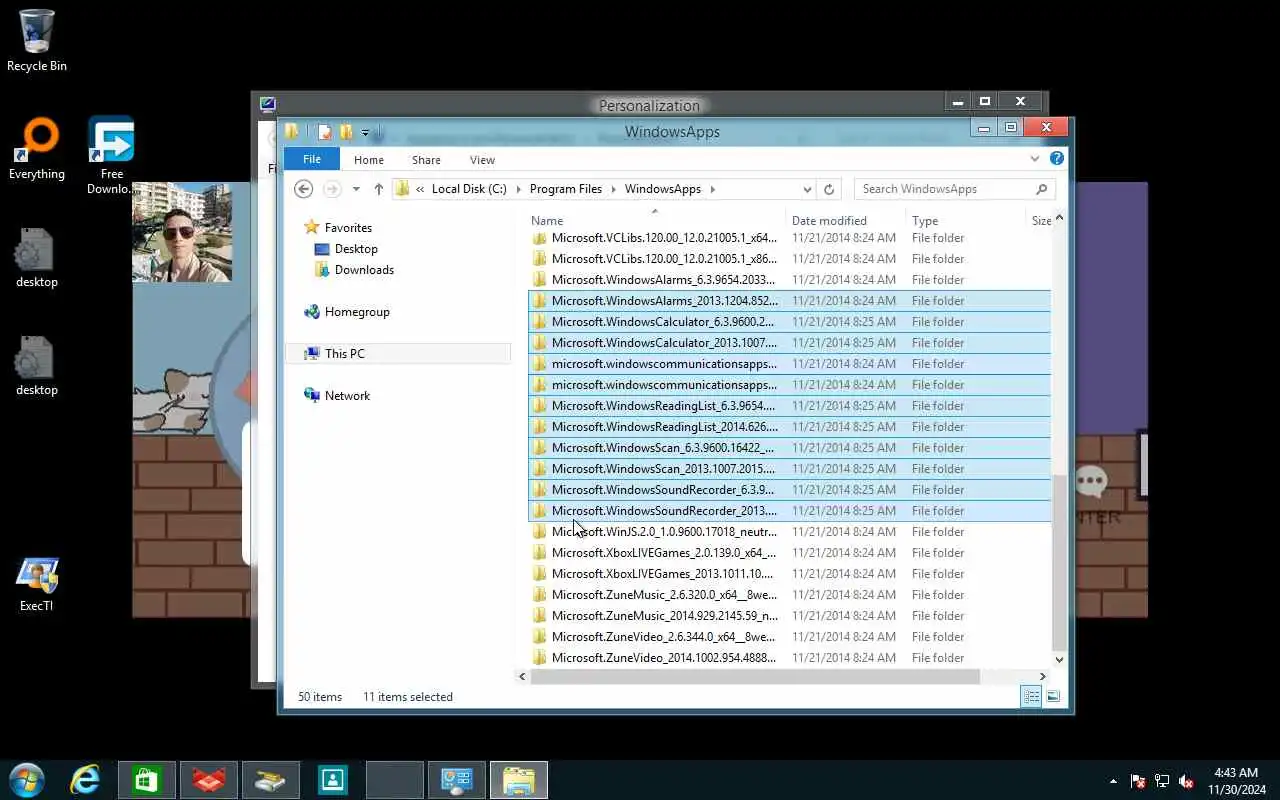Open Internet Explorer from the taskbar
The image size is (1280, 800).
[85, 780]
